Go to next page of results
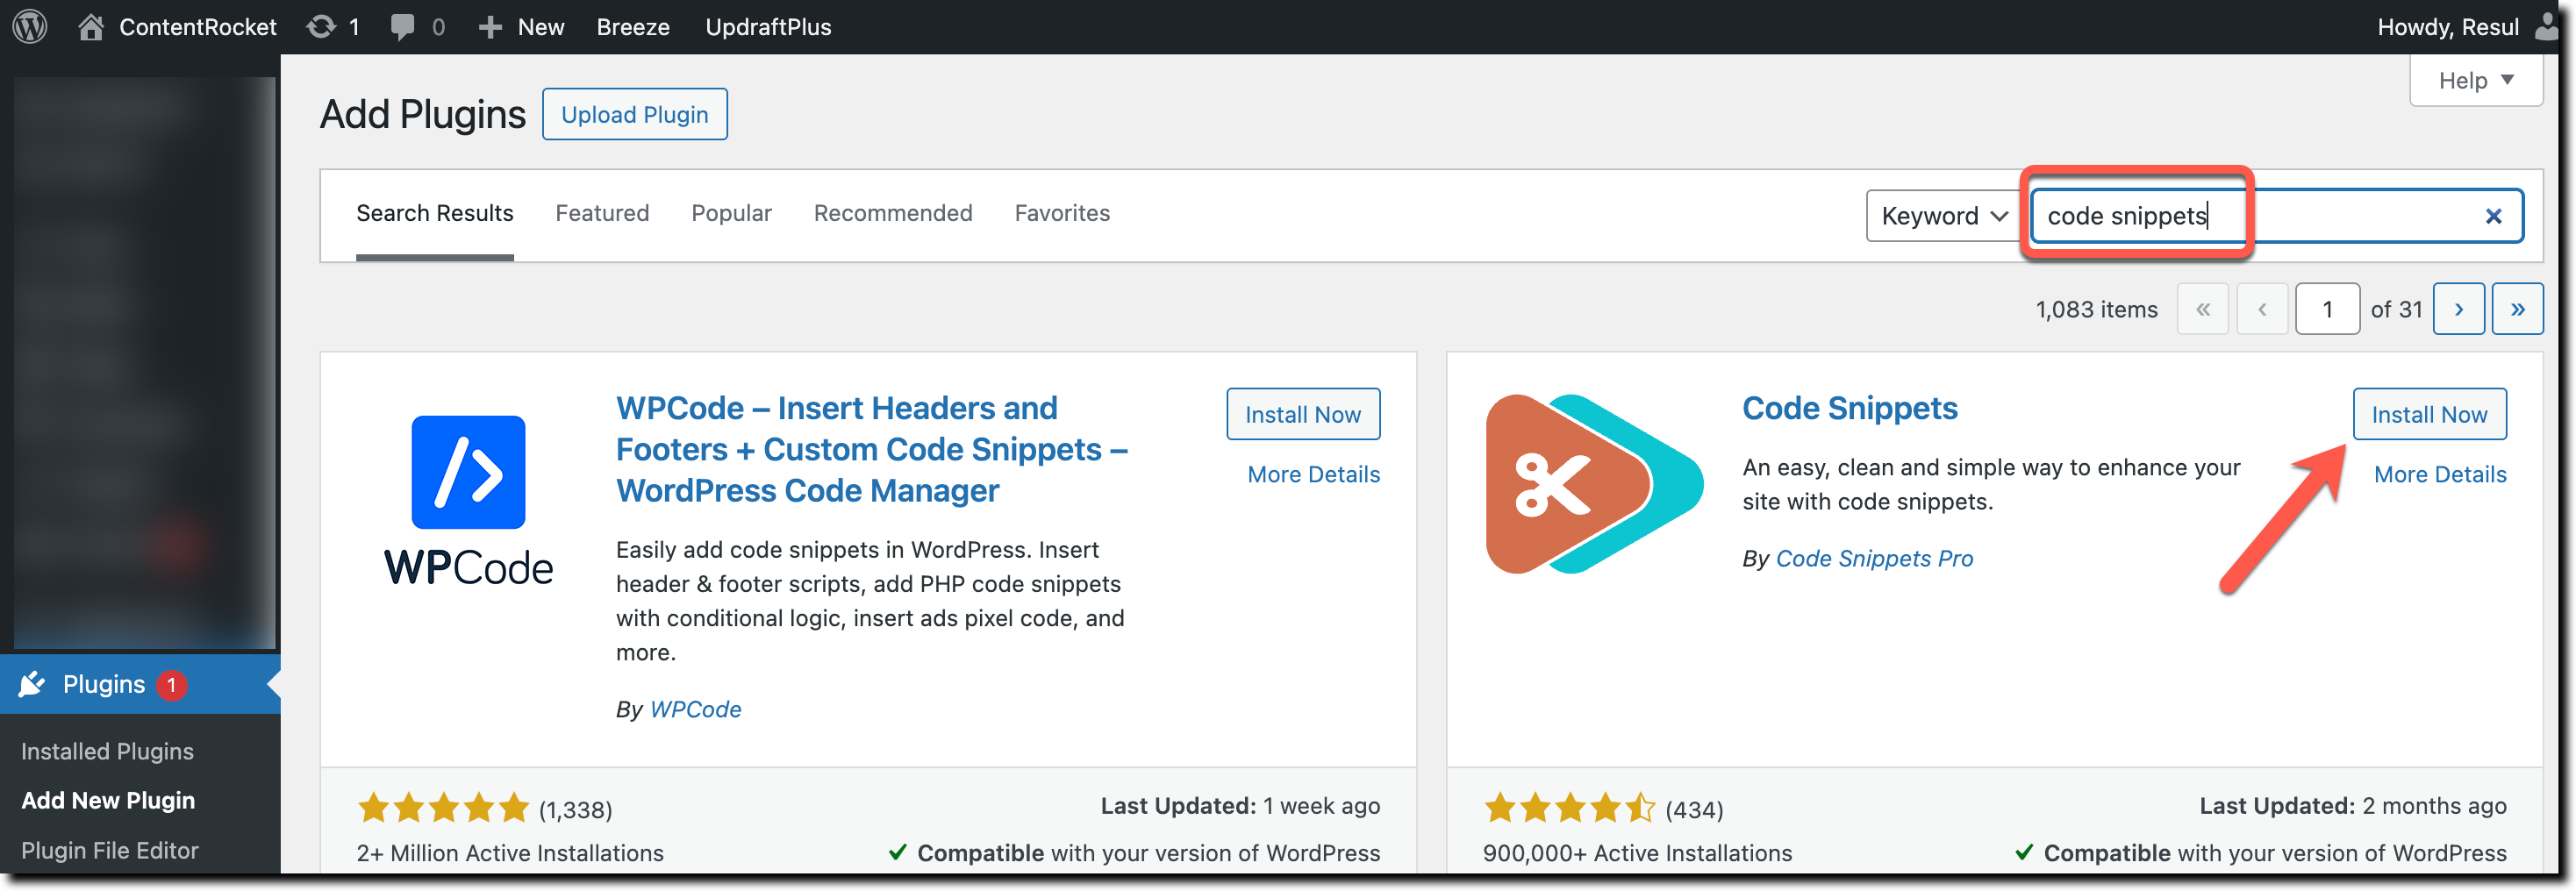Viewport: 2576px width, 891px height. pyautogui.click(x=2458, y=309)
